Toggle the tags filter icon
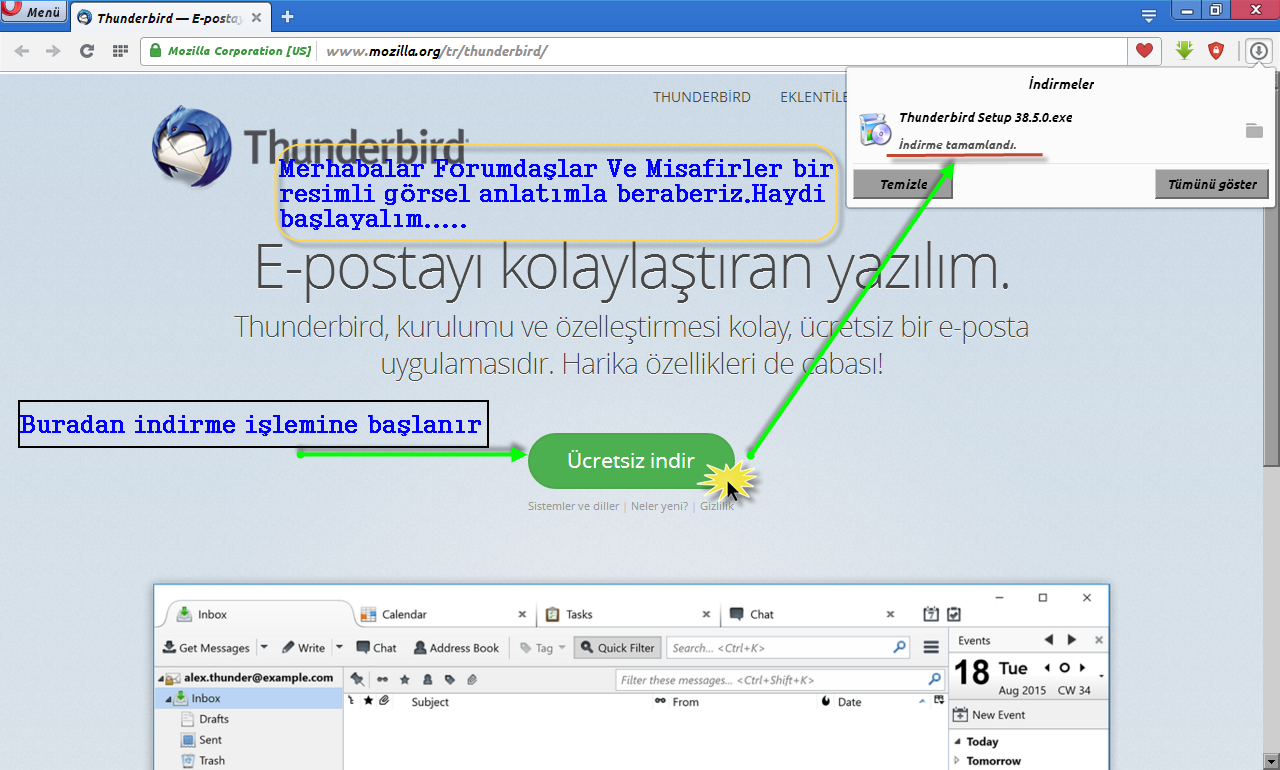This screenshot has width=1280, height=770. coord(450,680)
